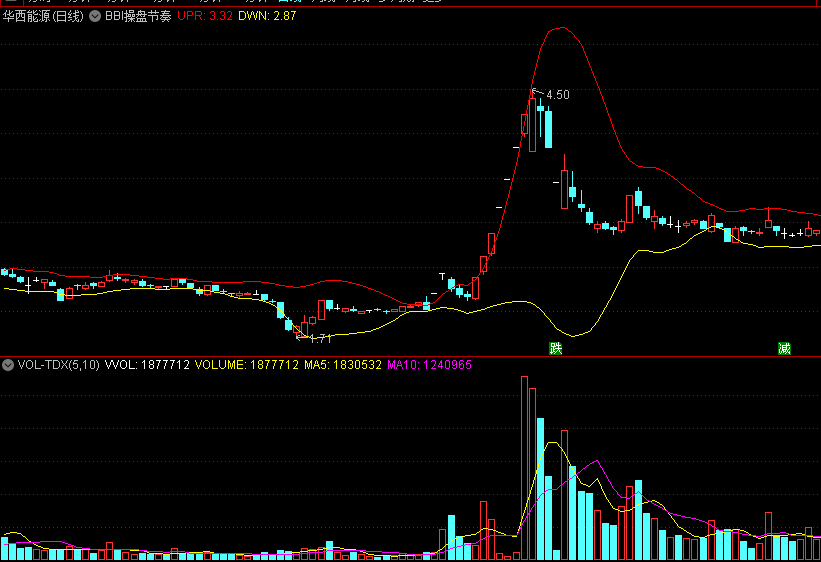Click the red UPR: 3.32 value
821x562 pixels.
coord(205,16)
